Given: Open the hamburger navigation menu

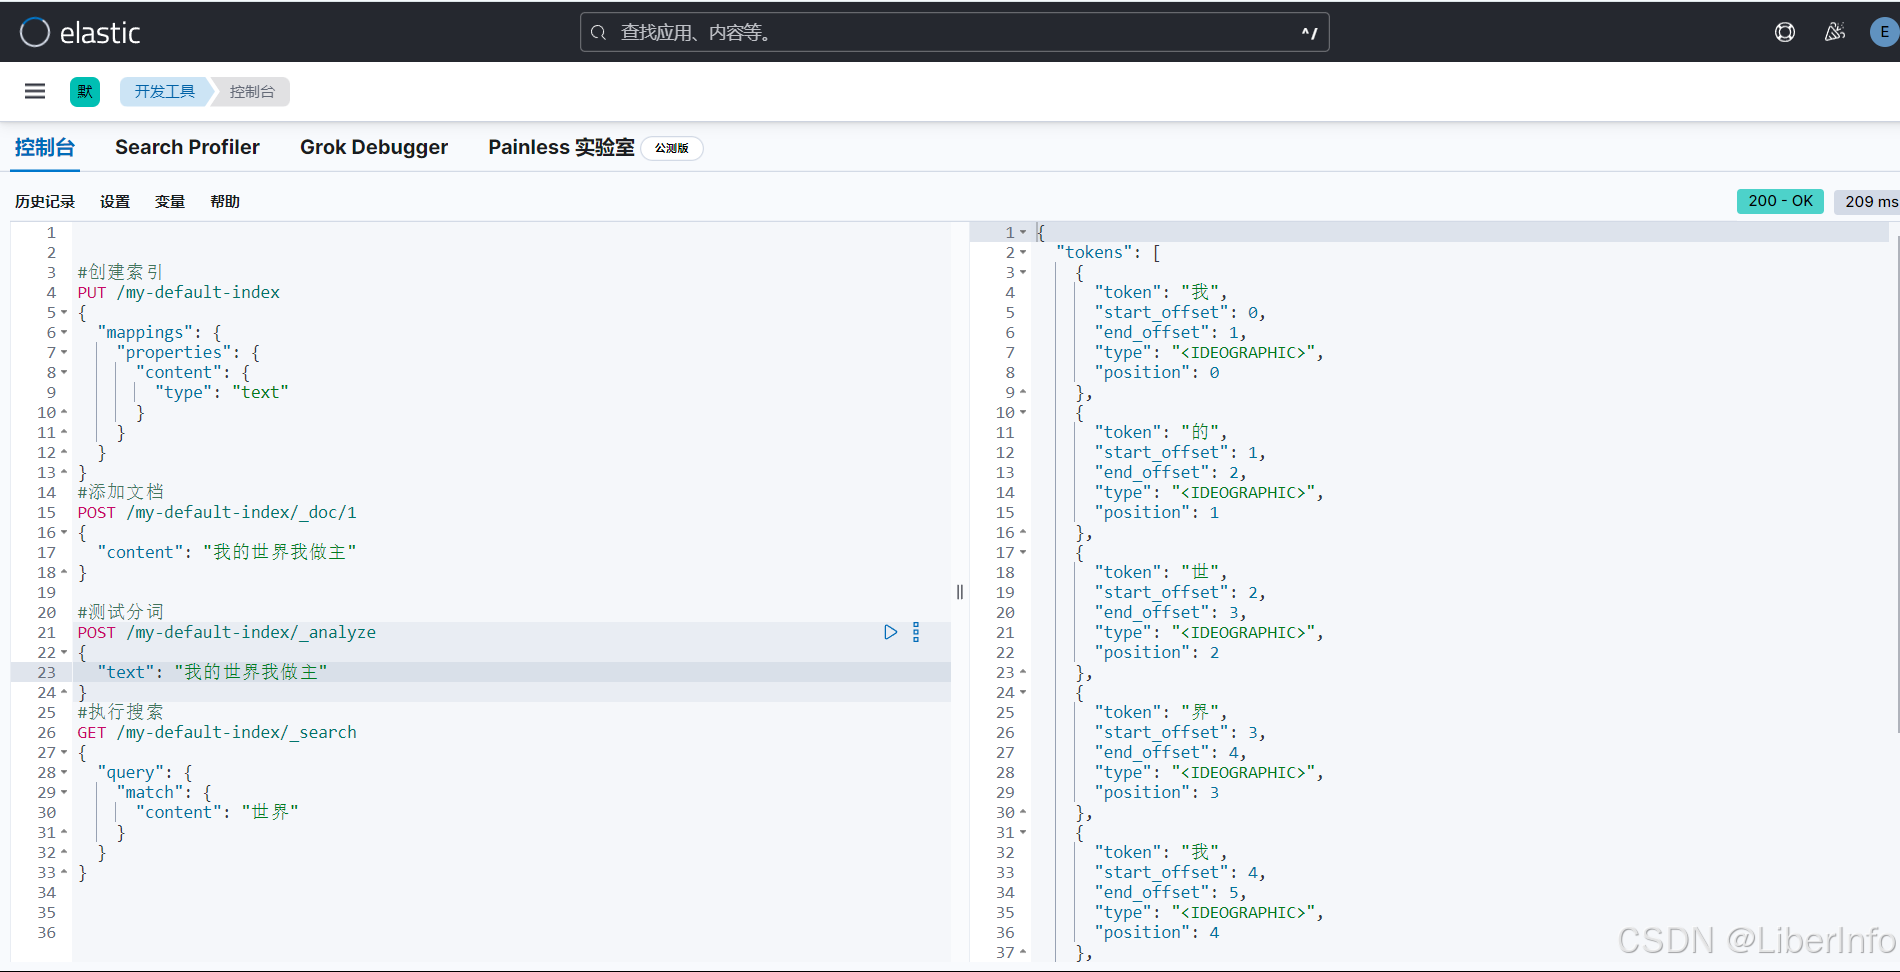Looking at the screenshot, I should 35,91.
